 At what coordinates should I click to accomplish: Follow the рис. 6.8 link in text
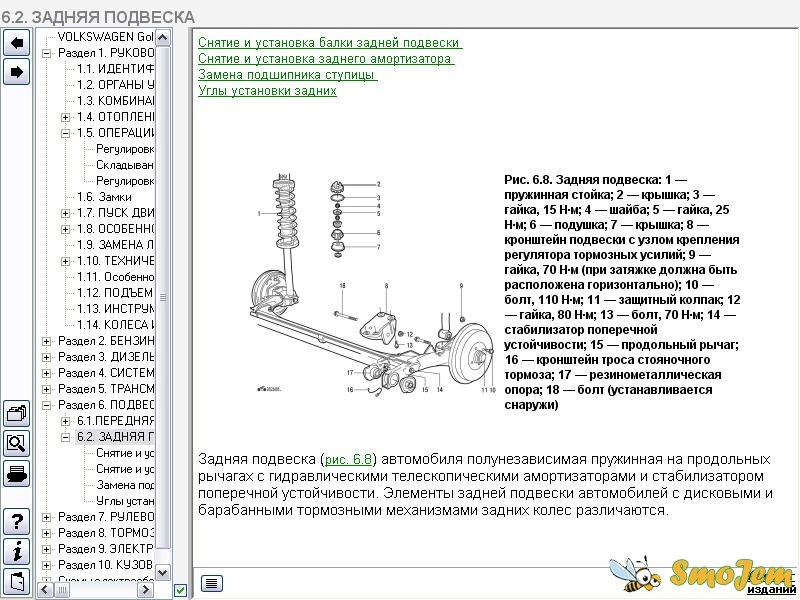(348, 459)
